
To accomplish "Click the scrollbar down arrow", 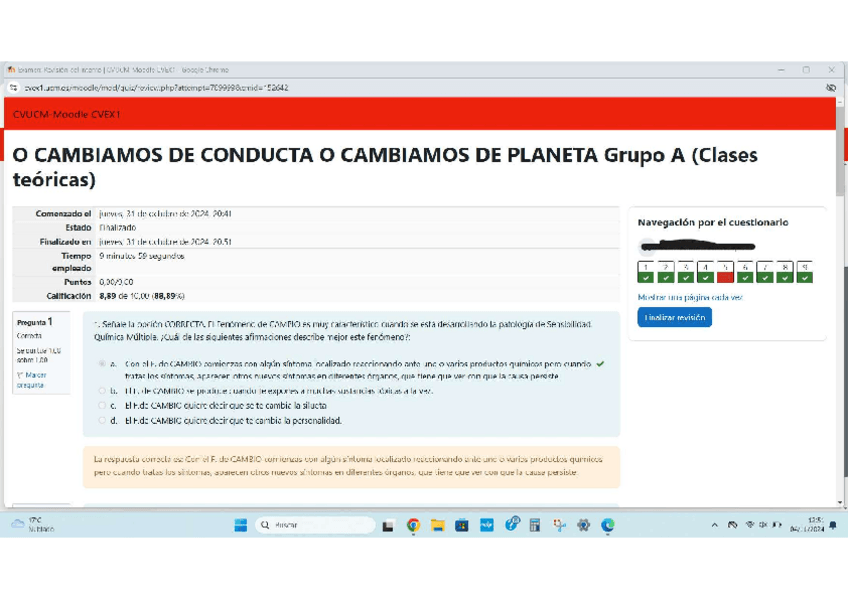I will [x=840, y=502].
